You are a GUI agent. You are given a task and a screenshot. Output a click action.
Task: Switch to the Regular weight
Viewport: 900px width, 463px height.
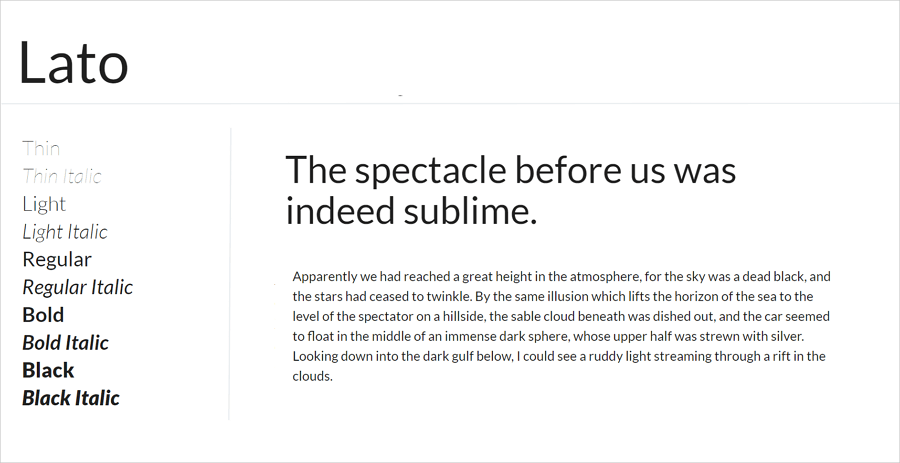[x=57, y=260]
